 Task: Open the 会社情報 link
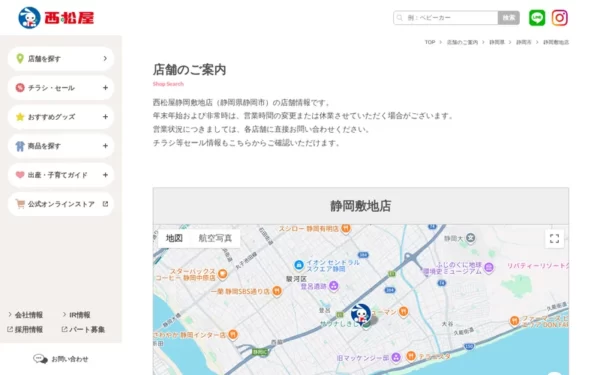coord(29,315)
